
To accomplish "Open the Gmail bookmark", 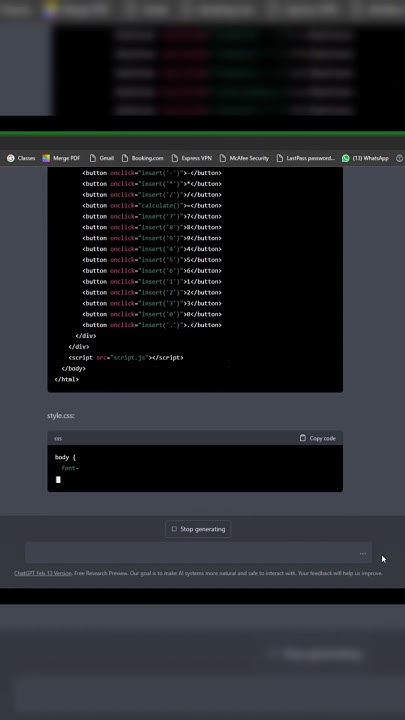I will (x=101, y=158).
